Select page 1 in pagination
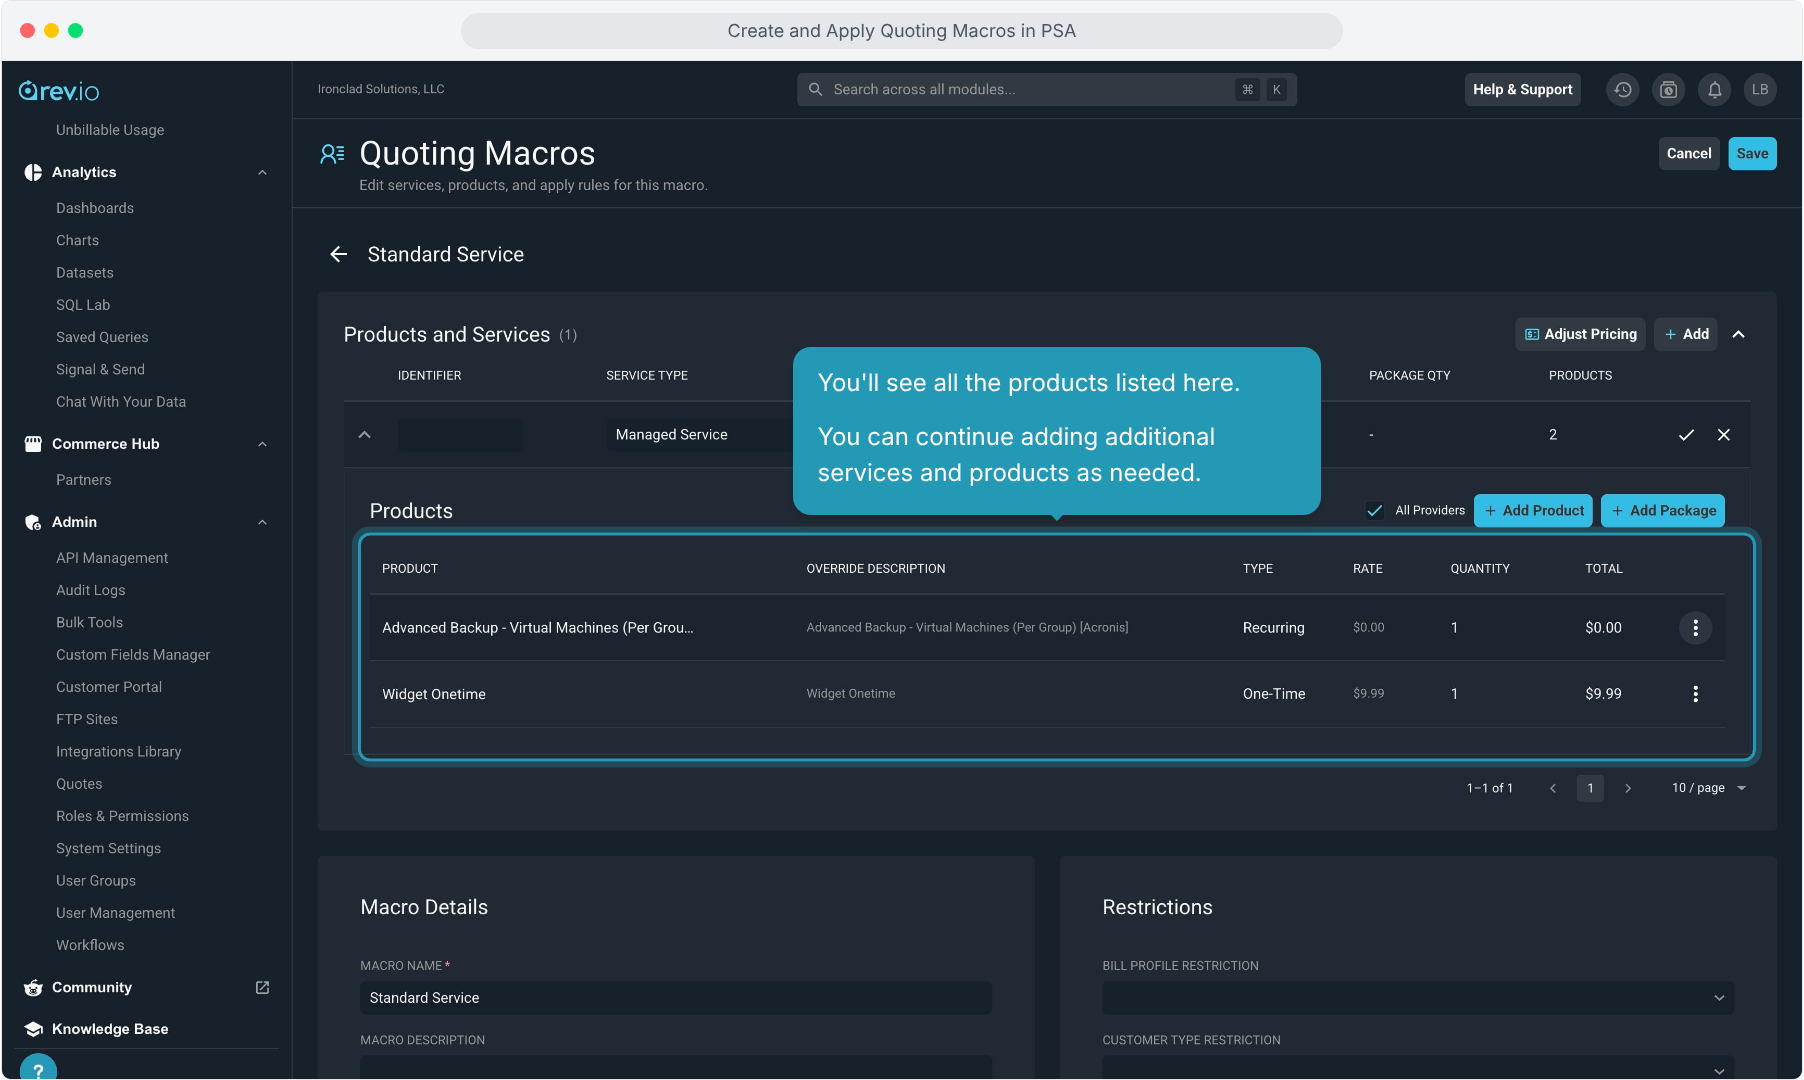This screenshot has height=1080, width=1804. tap(1590, 788)
